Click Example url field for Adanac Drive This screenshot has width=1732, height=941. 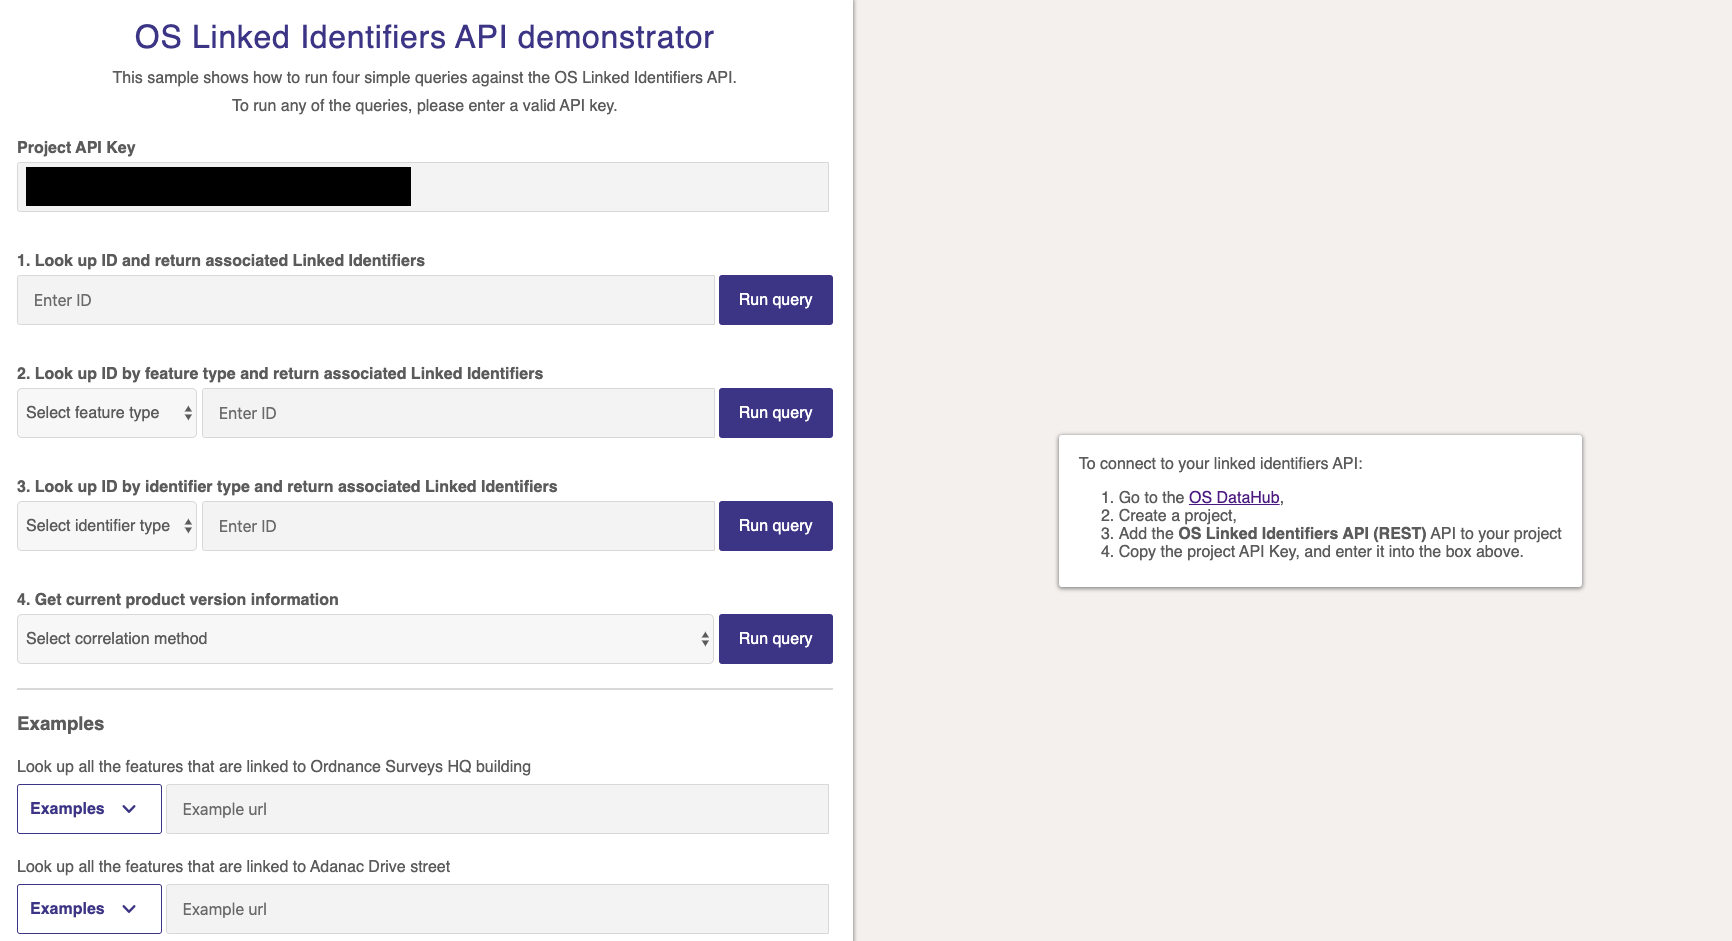coord(497,909)
